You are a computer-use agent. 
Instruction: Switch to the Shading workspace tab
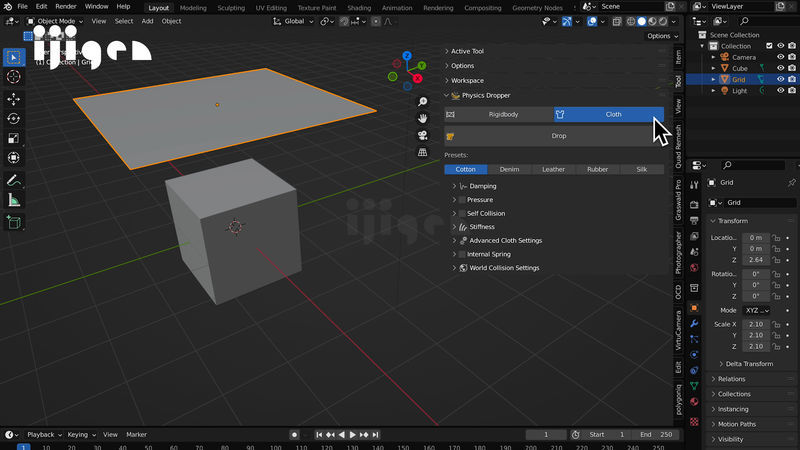pyautogui.click(x=359, y=8)
